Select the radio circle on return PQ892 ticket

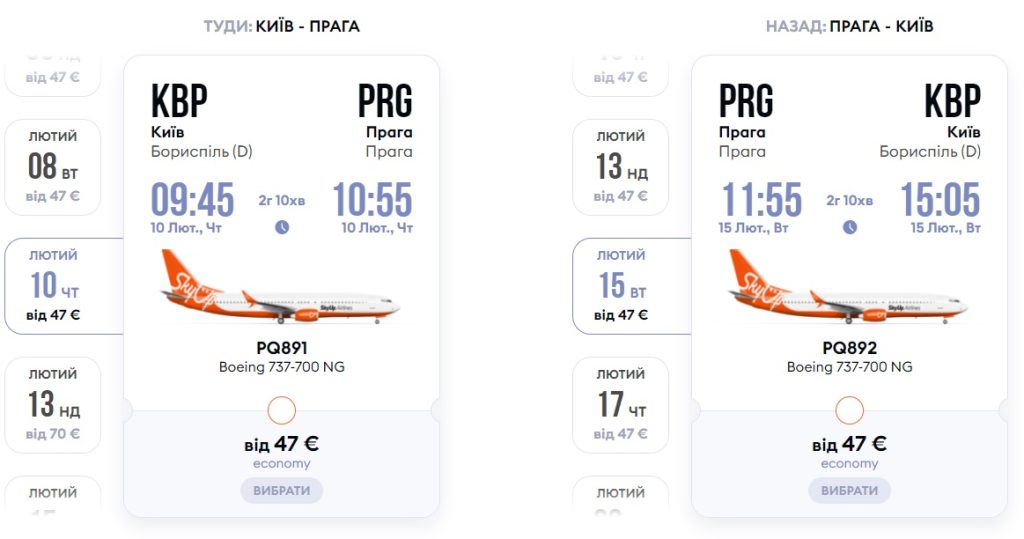(x=849, y=410)
